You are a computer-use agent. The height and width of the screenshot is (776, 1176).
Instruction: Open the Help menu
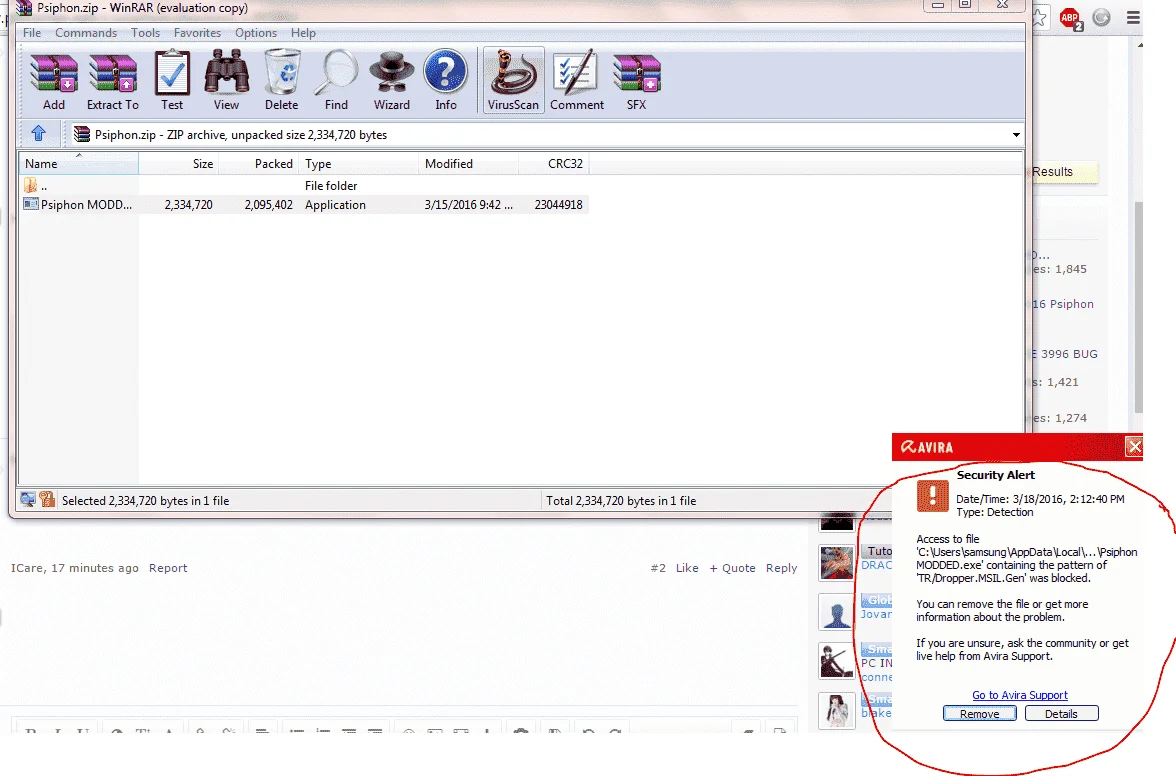tap(303, 33)
